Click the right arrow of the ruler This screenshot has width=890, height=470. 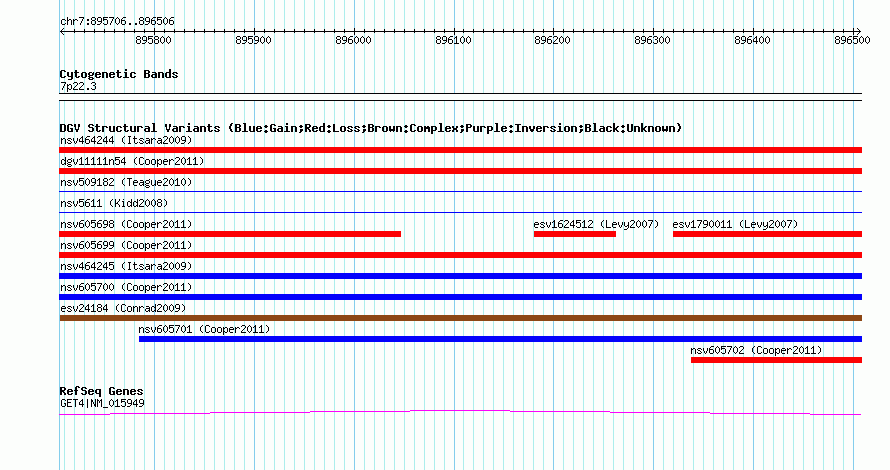point(858,32)
